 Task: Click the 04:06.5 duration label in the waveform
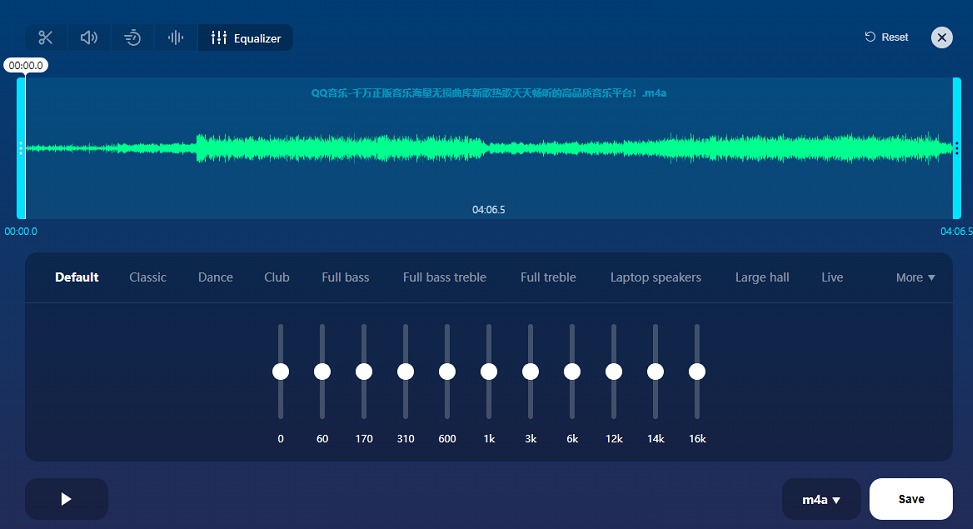(x=488, y=210)
